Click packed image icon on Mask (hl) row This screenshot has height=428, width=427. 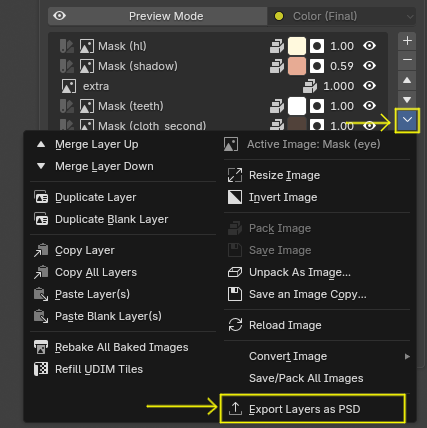click(x=277, y=46)
